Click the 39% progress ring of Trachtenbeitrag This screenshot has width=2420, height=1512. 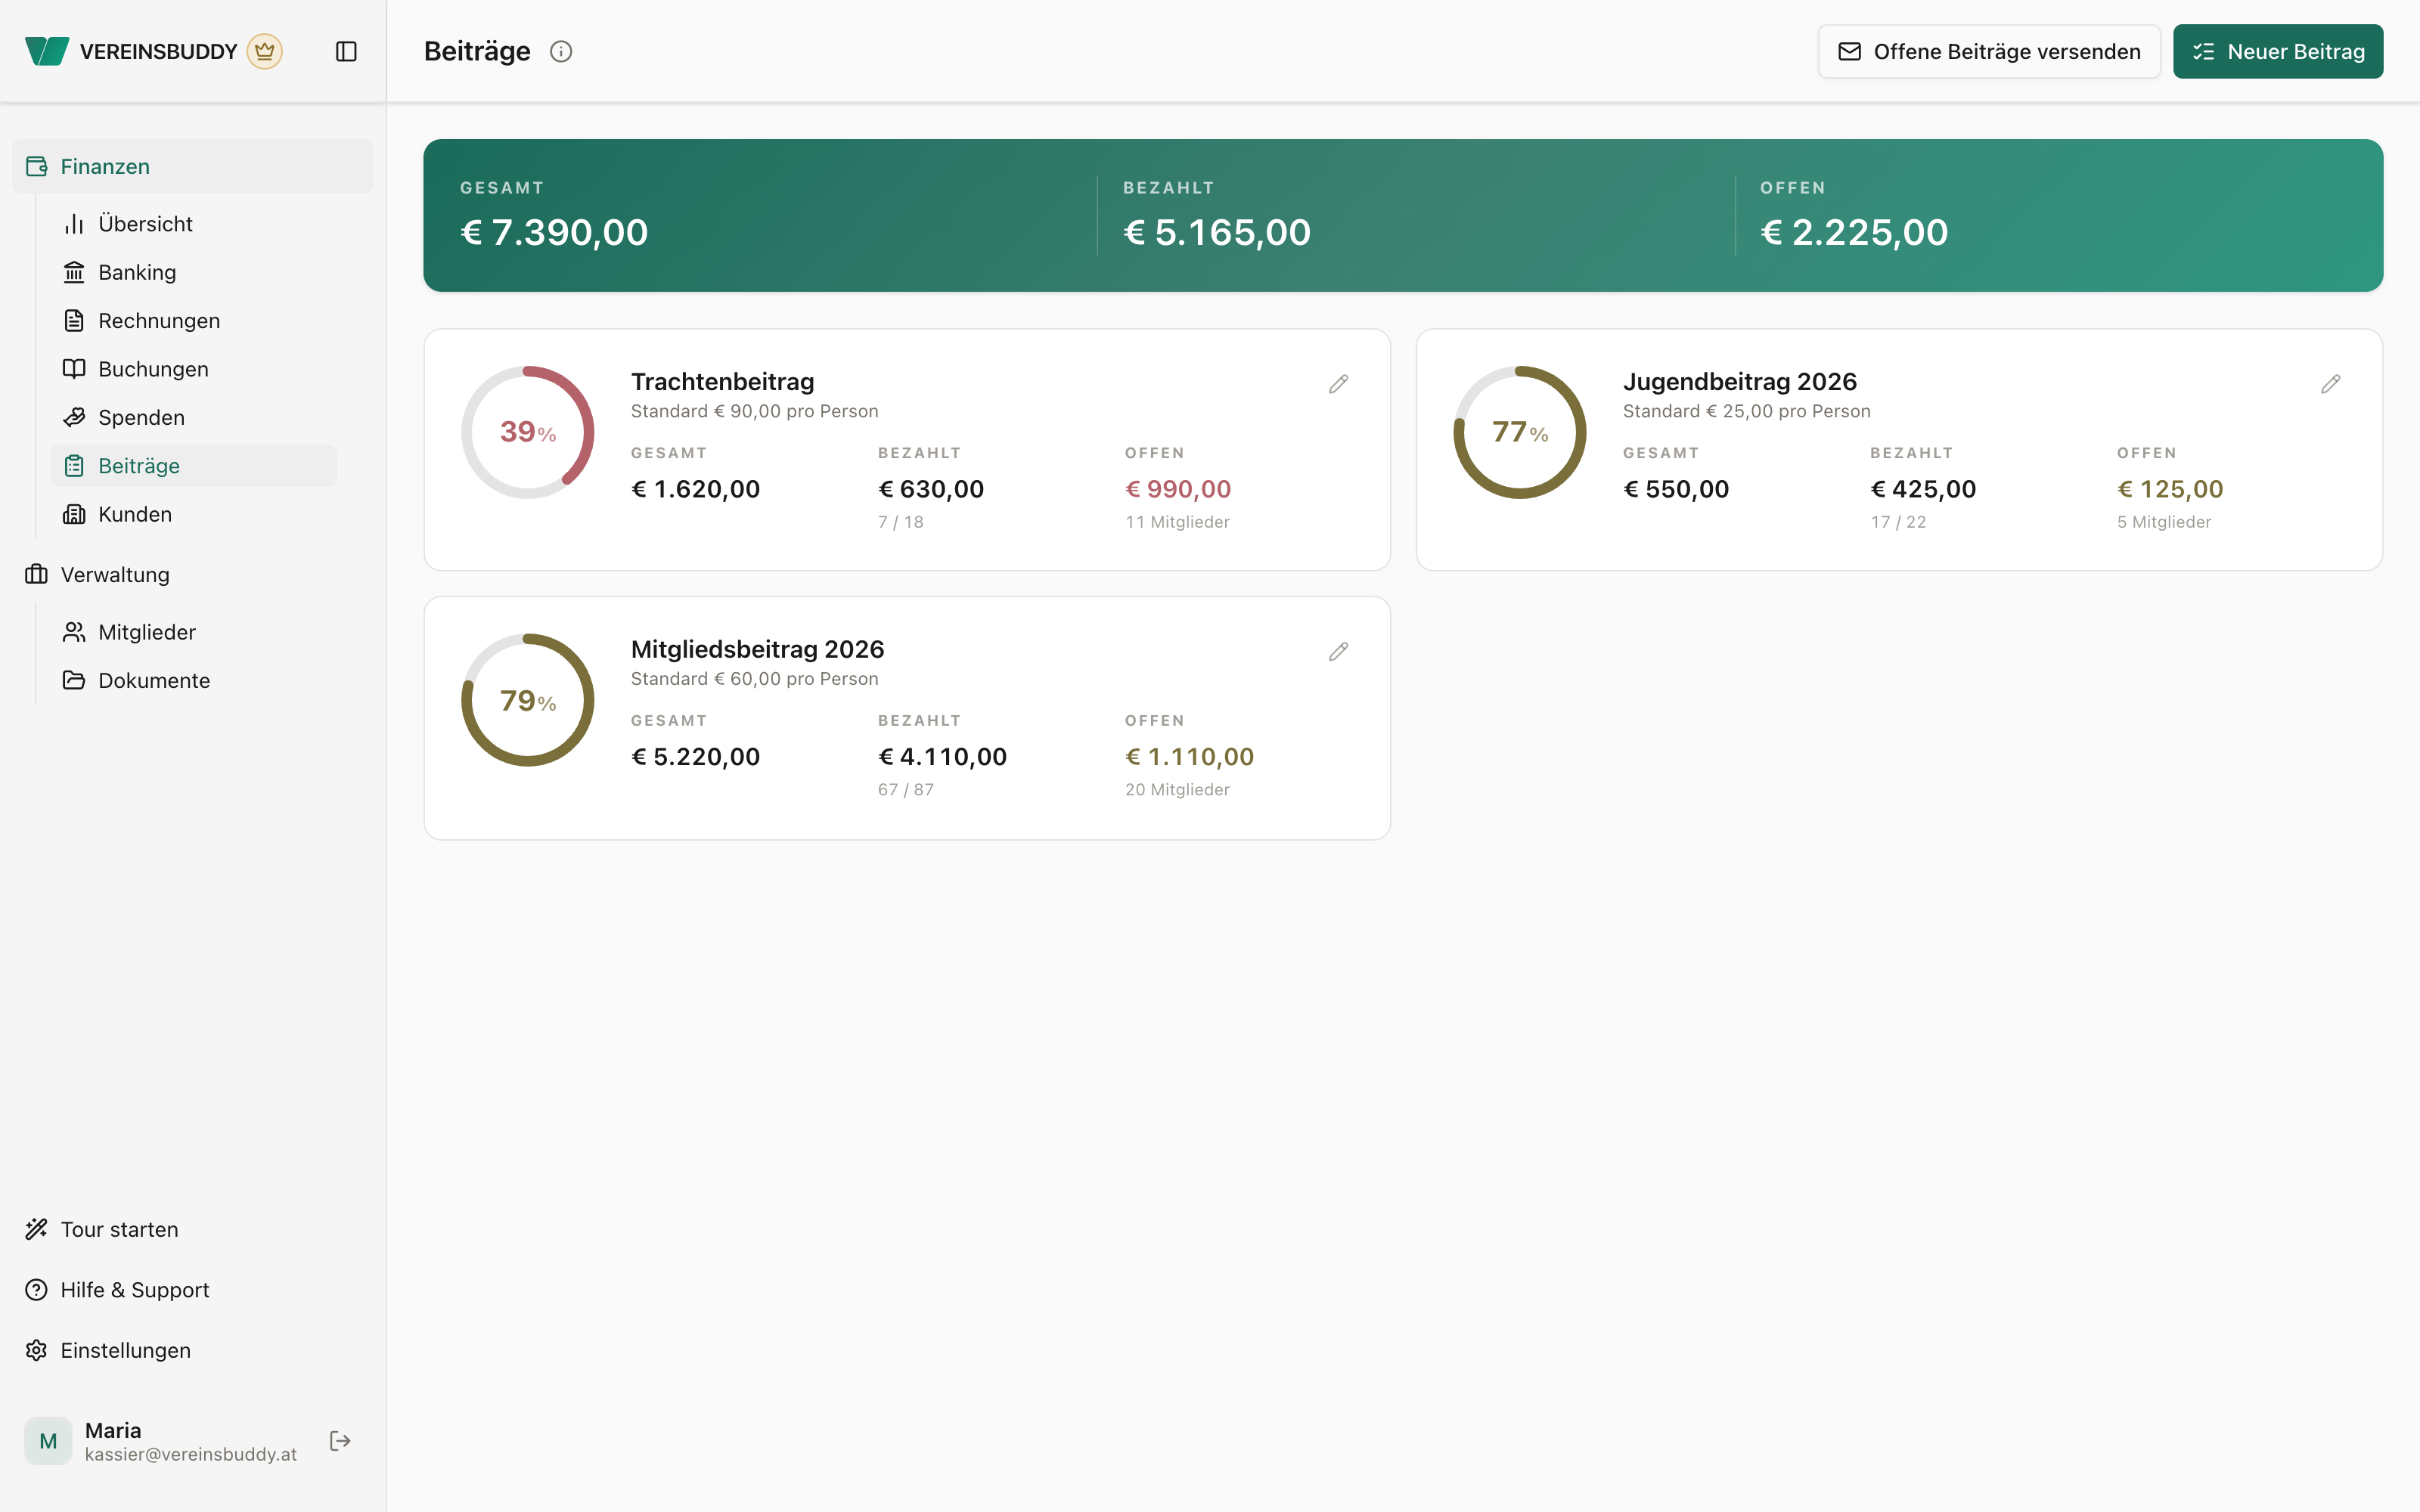click(x=528, y=432)
